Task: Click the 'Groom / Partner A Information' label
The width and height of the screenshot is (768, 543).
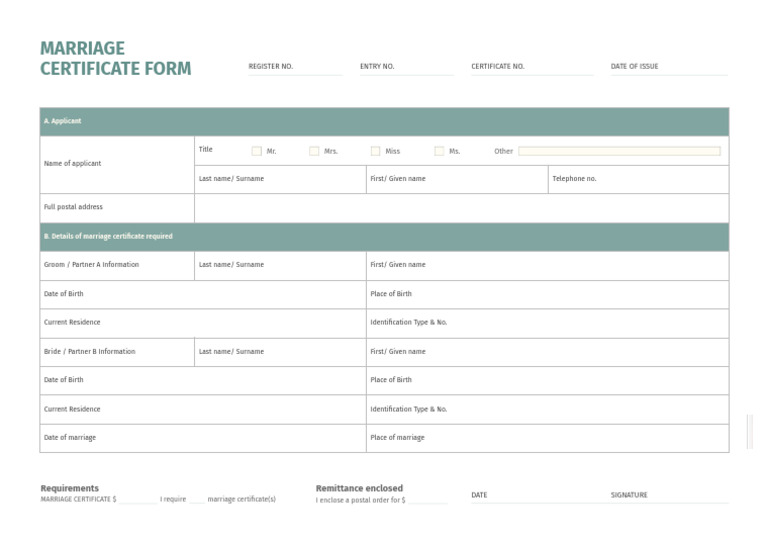Action: click(x=92, y=264)
